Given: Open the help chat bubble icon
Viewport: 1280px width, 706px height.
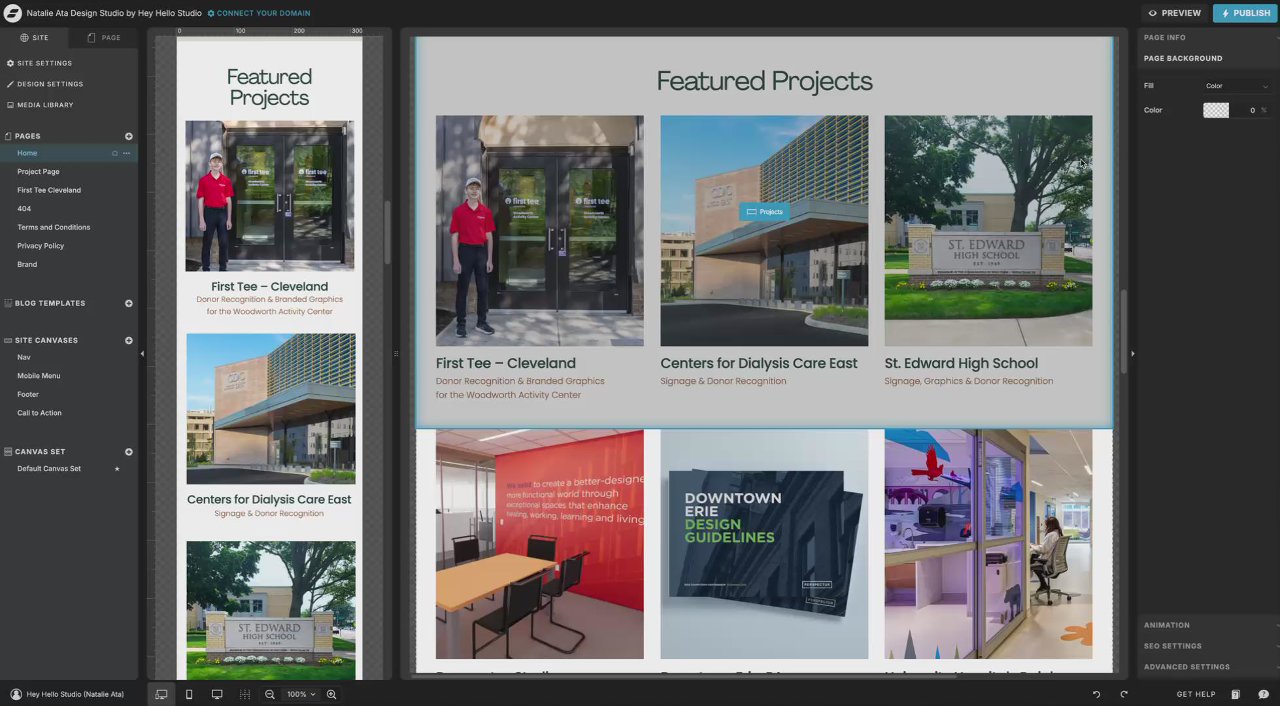Looking at the screenshot, I should tap(1264, 694).
